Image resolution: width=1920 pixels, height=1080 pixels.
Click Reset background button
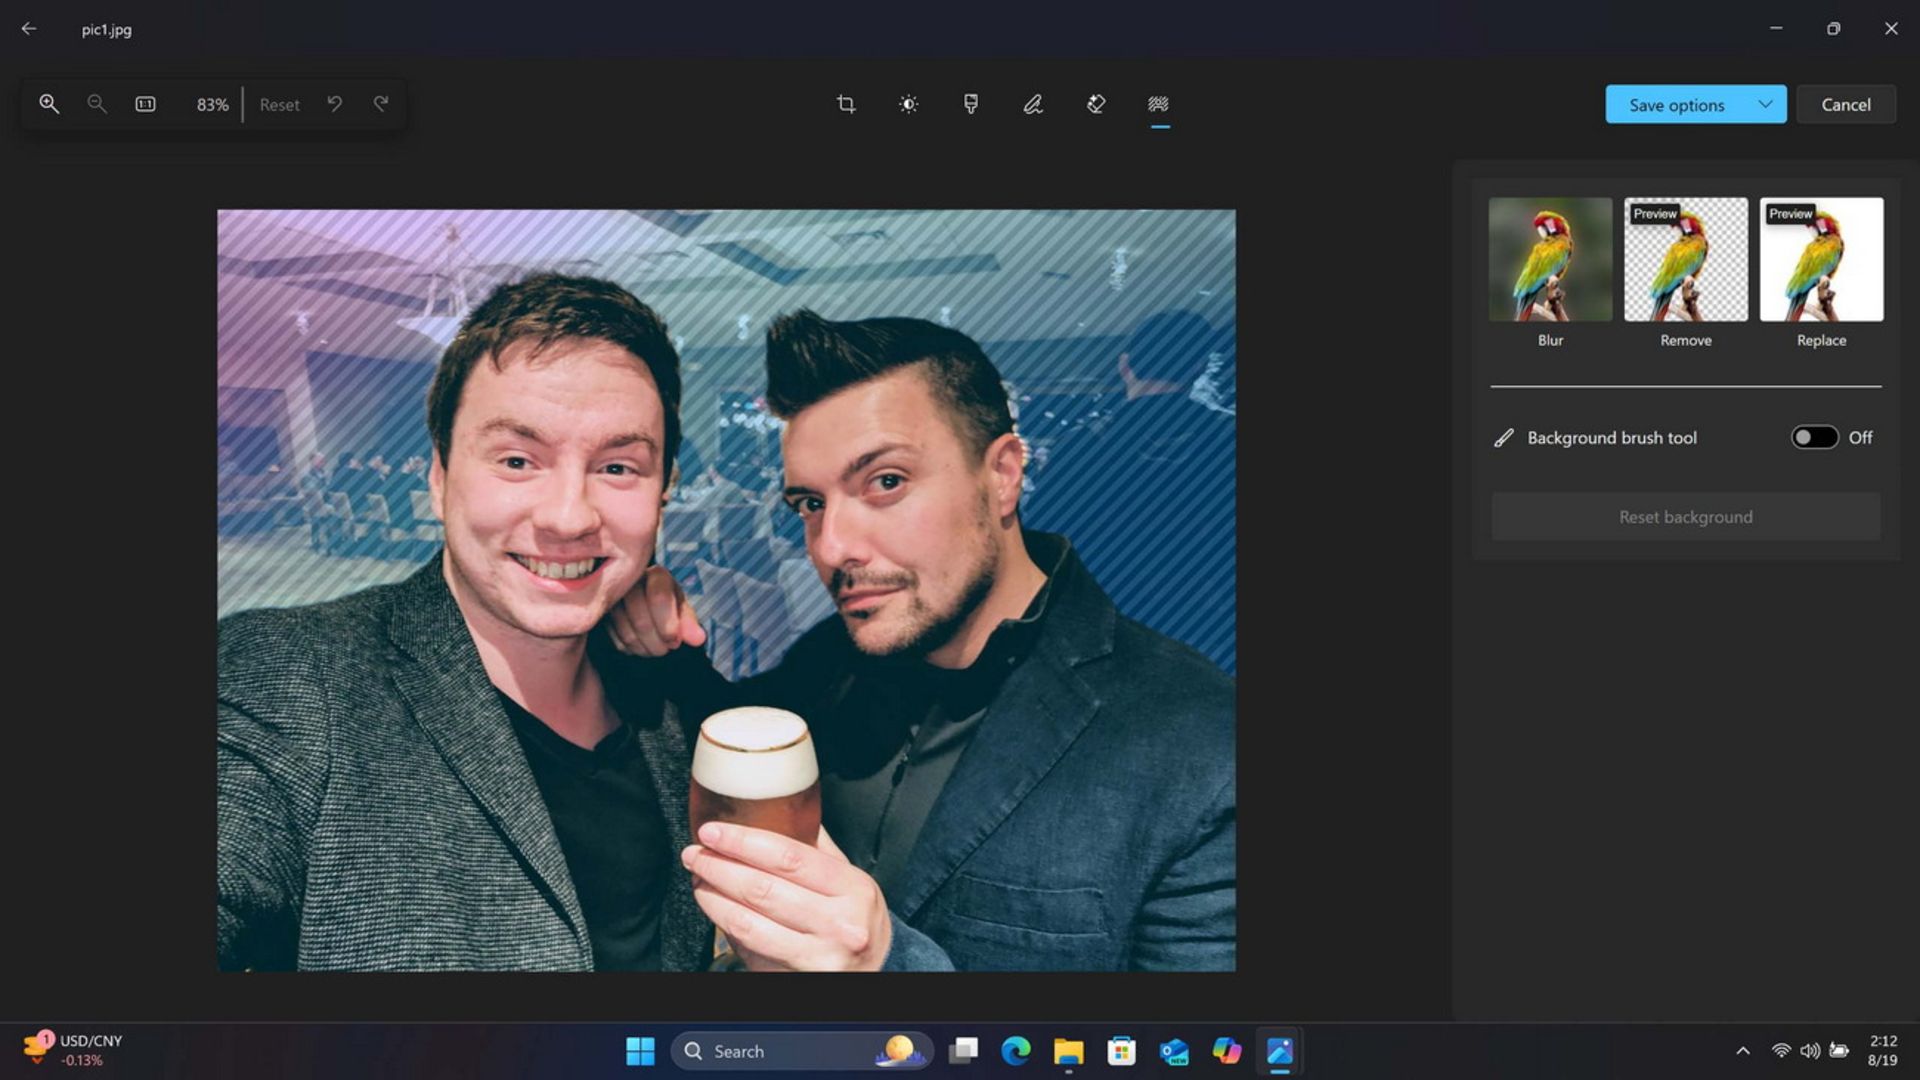pos(1685,514)
